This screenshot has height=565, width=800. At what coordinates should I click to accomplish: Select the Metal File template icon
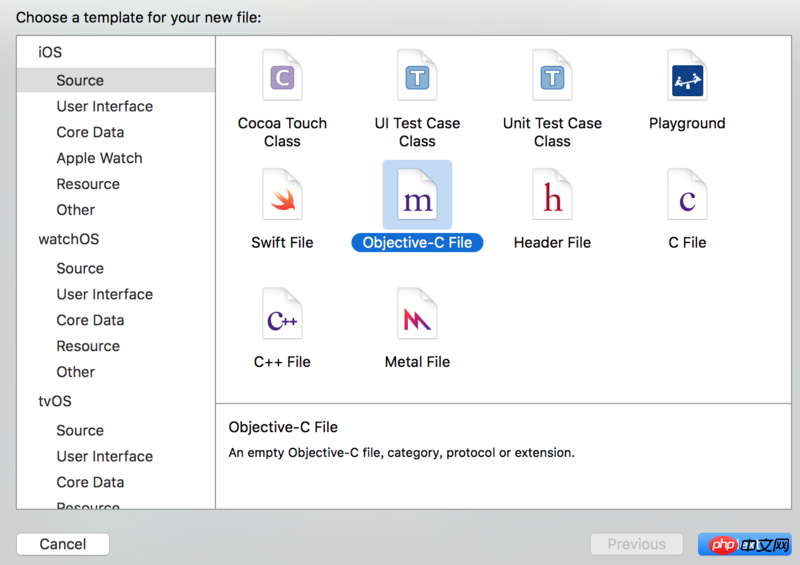pyautogui.click(x=417, y=313)
